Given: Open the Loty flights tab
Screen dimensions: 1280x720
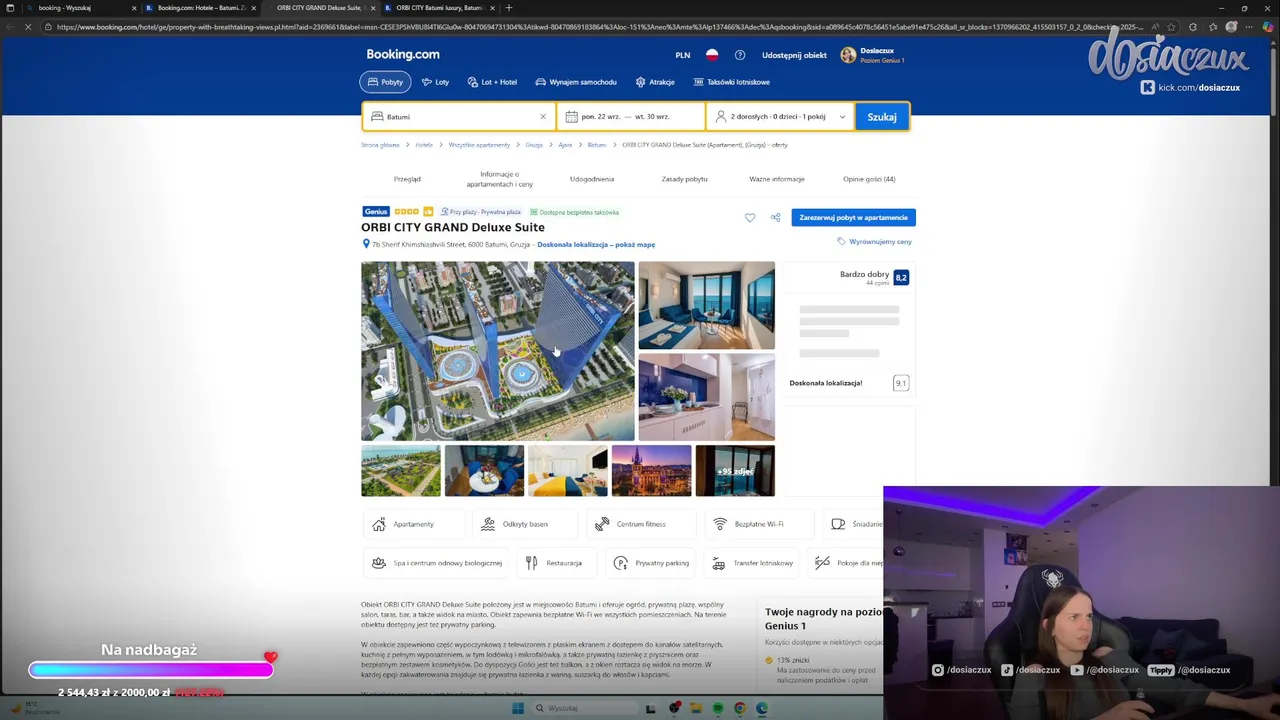Looking at the screenshot, I should 435,82.
